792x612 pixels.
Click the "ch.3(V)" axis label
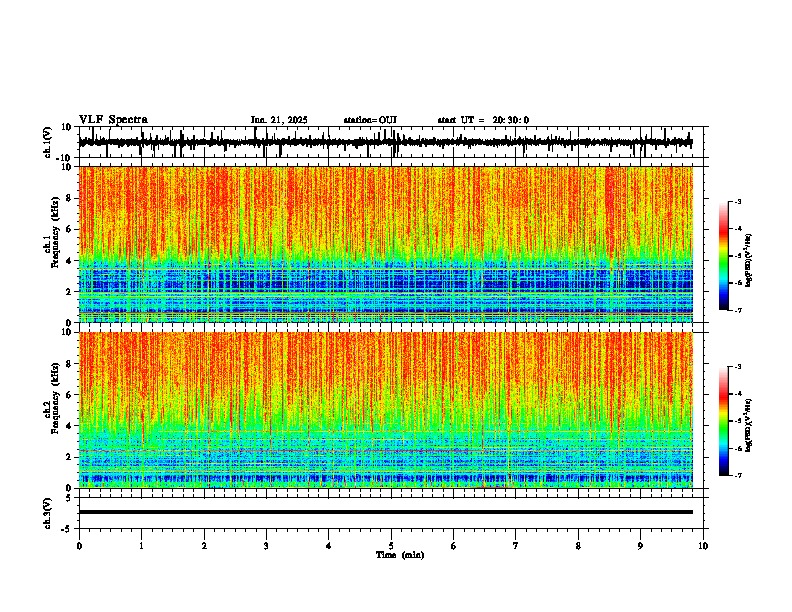click(48, 513)
